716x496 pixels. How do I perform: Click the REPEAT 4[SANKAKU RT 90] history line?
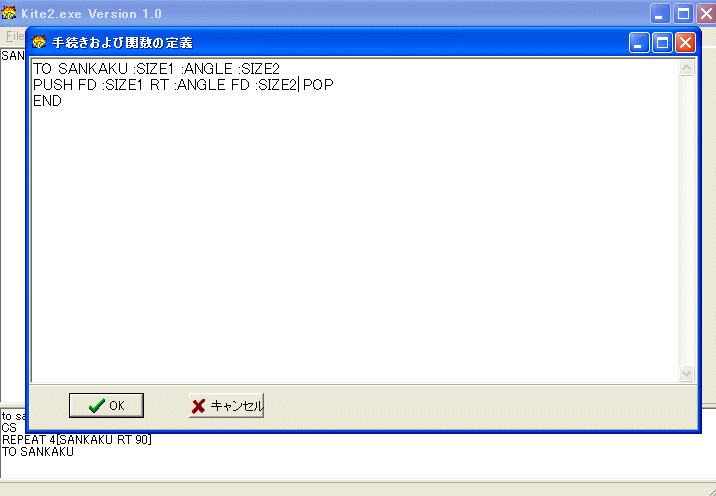tap(77, 440)
